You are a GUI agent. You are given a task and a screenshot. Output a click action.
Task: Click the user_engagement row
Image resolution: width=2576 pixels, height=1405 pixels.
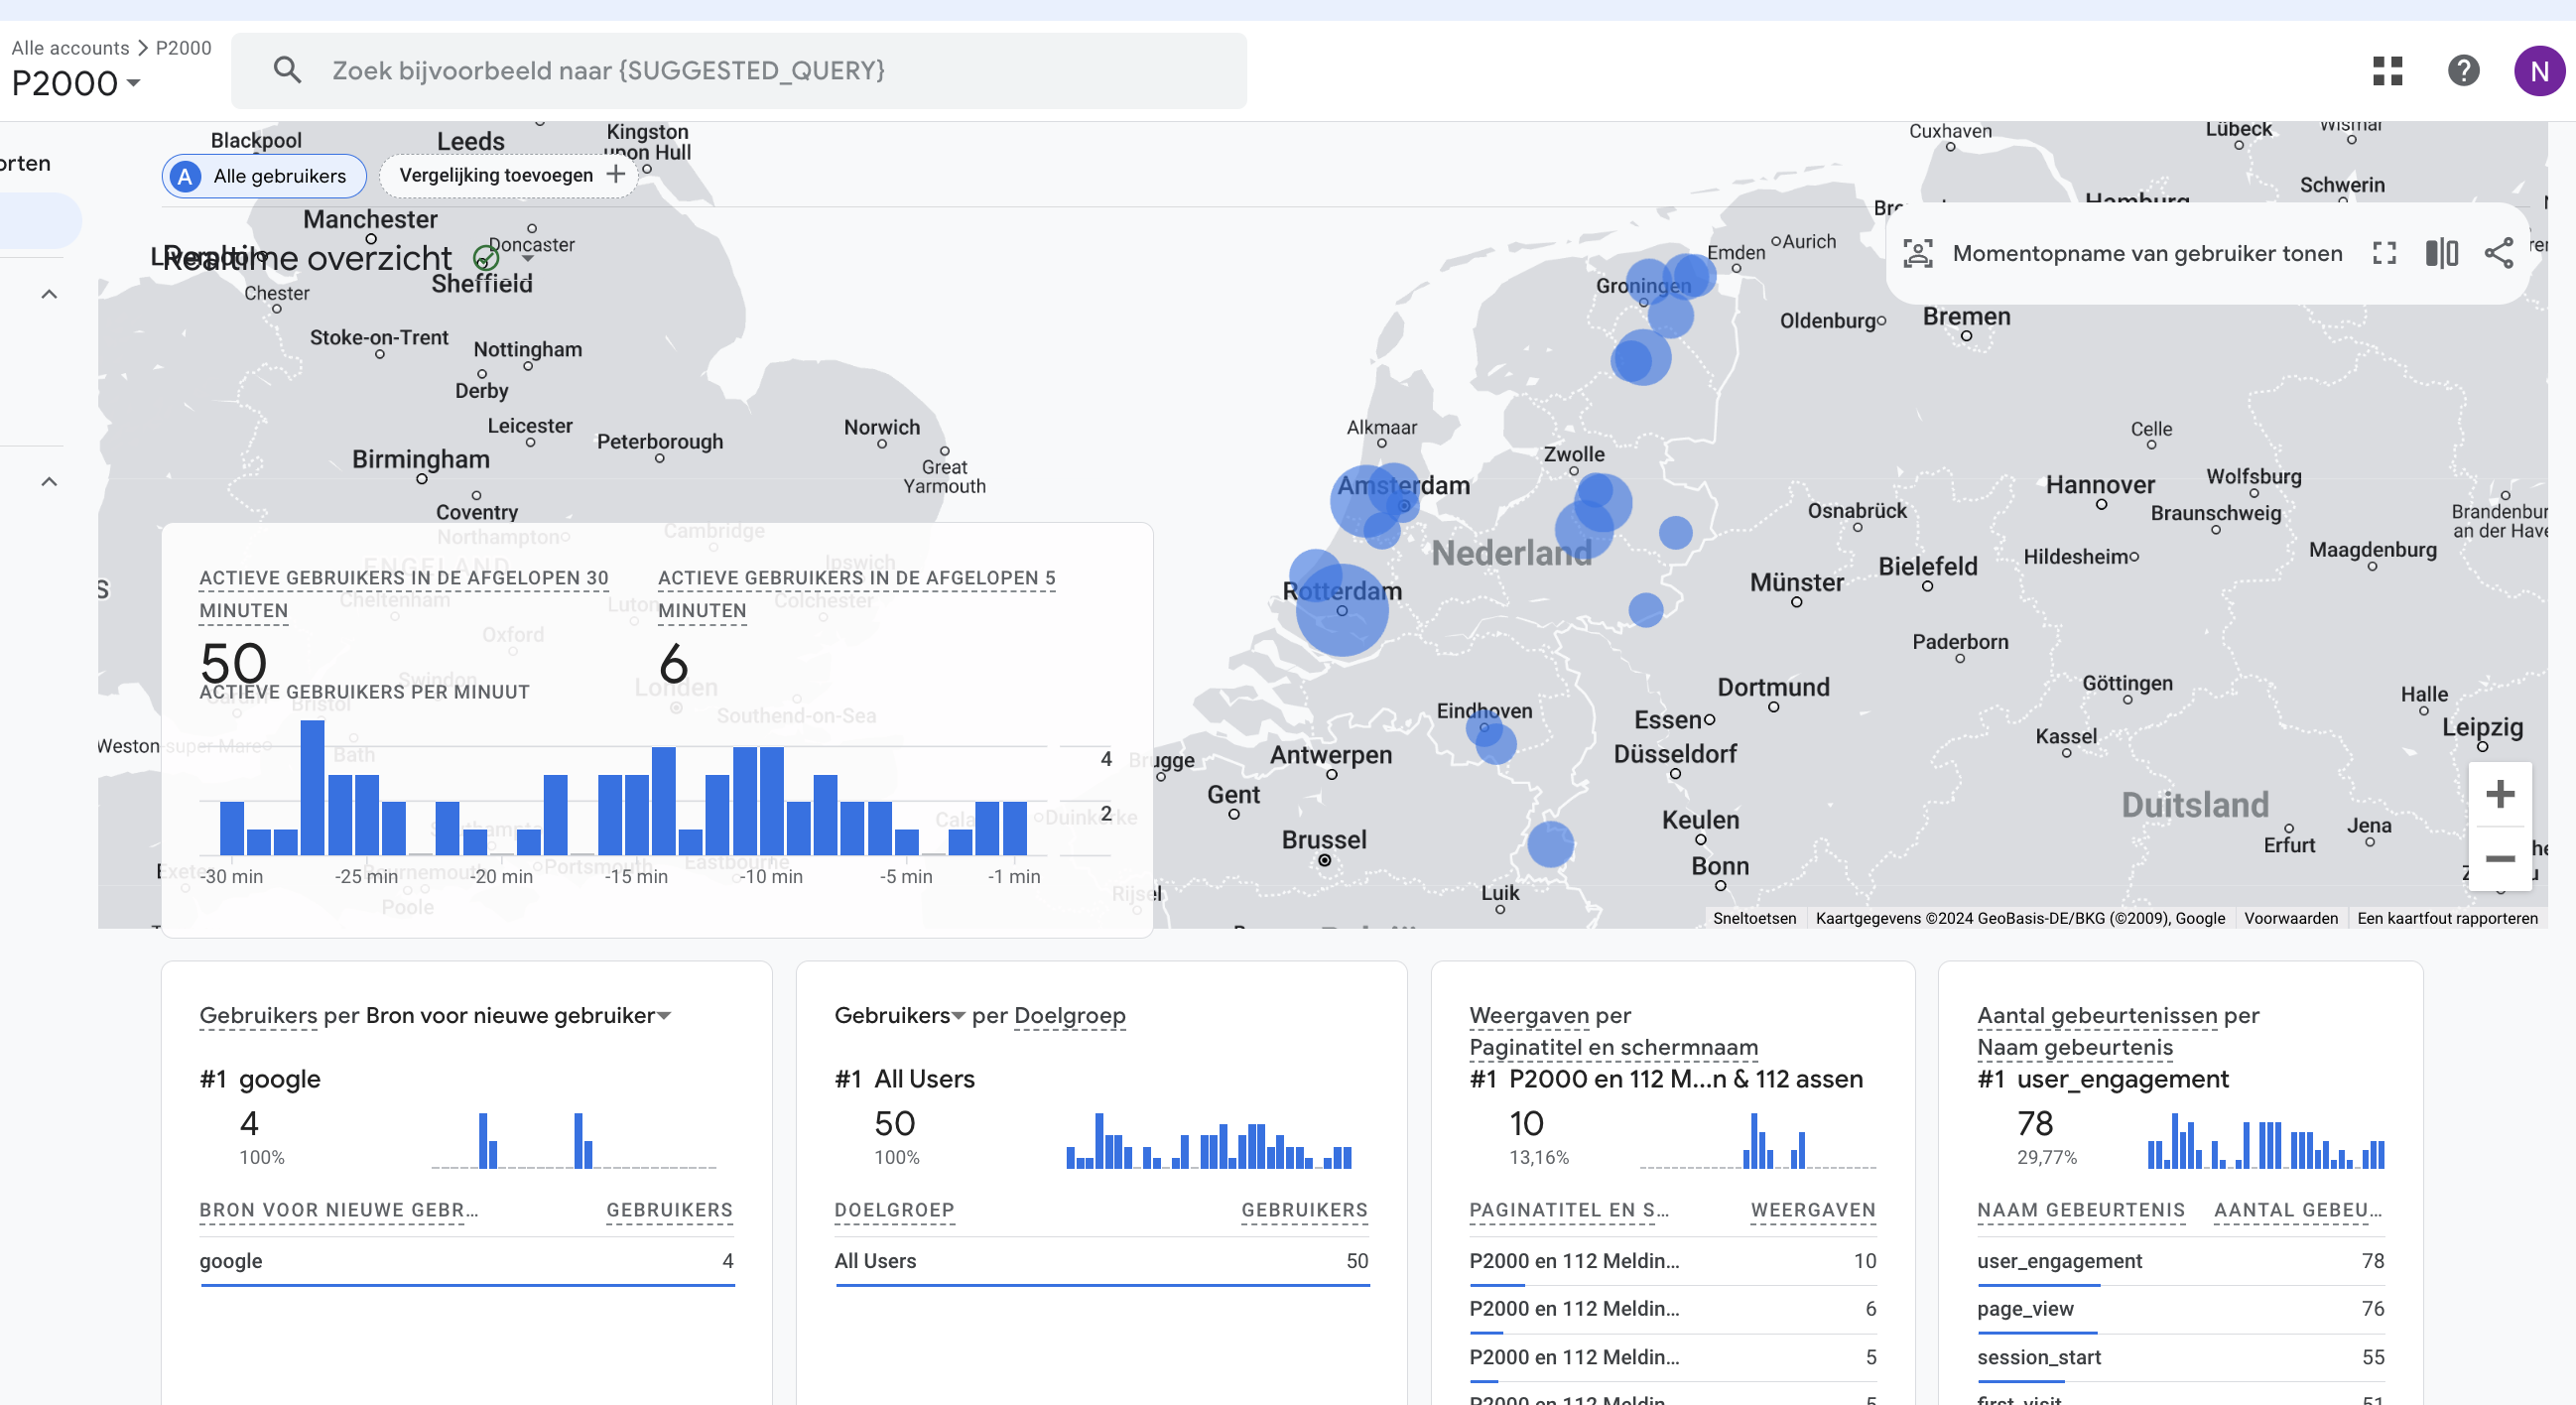(2180, 1261)
